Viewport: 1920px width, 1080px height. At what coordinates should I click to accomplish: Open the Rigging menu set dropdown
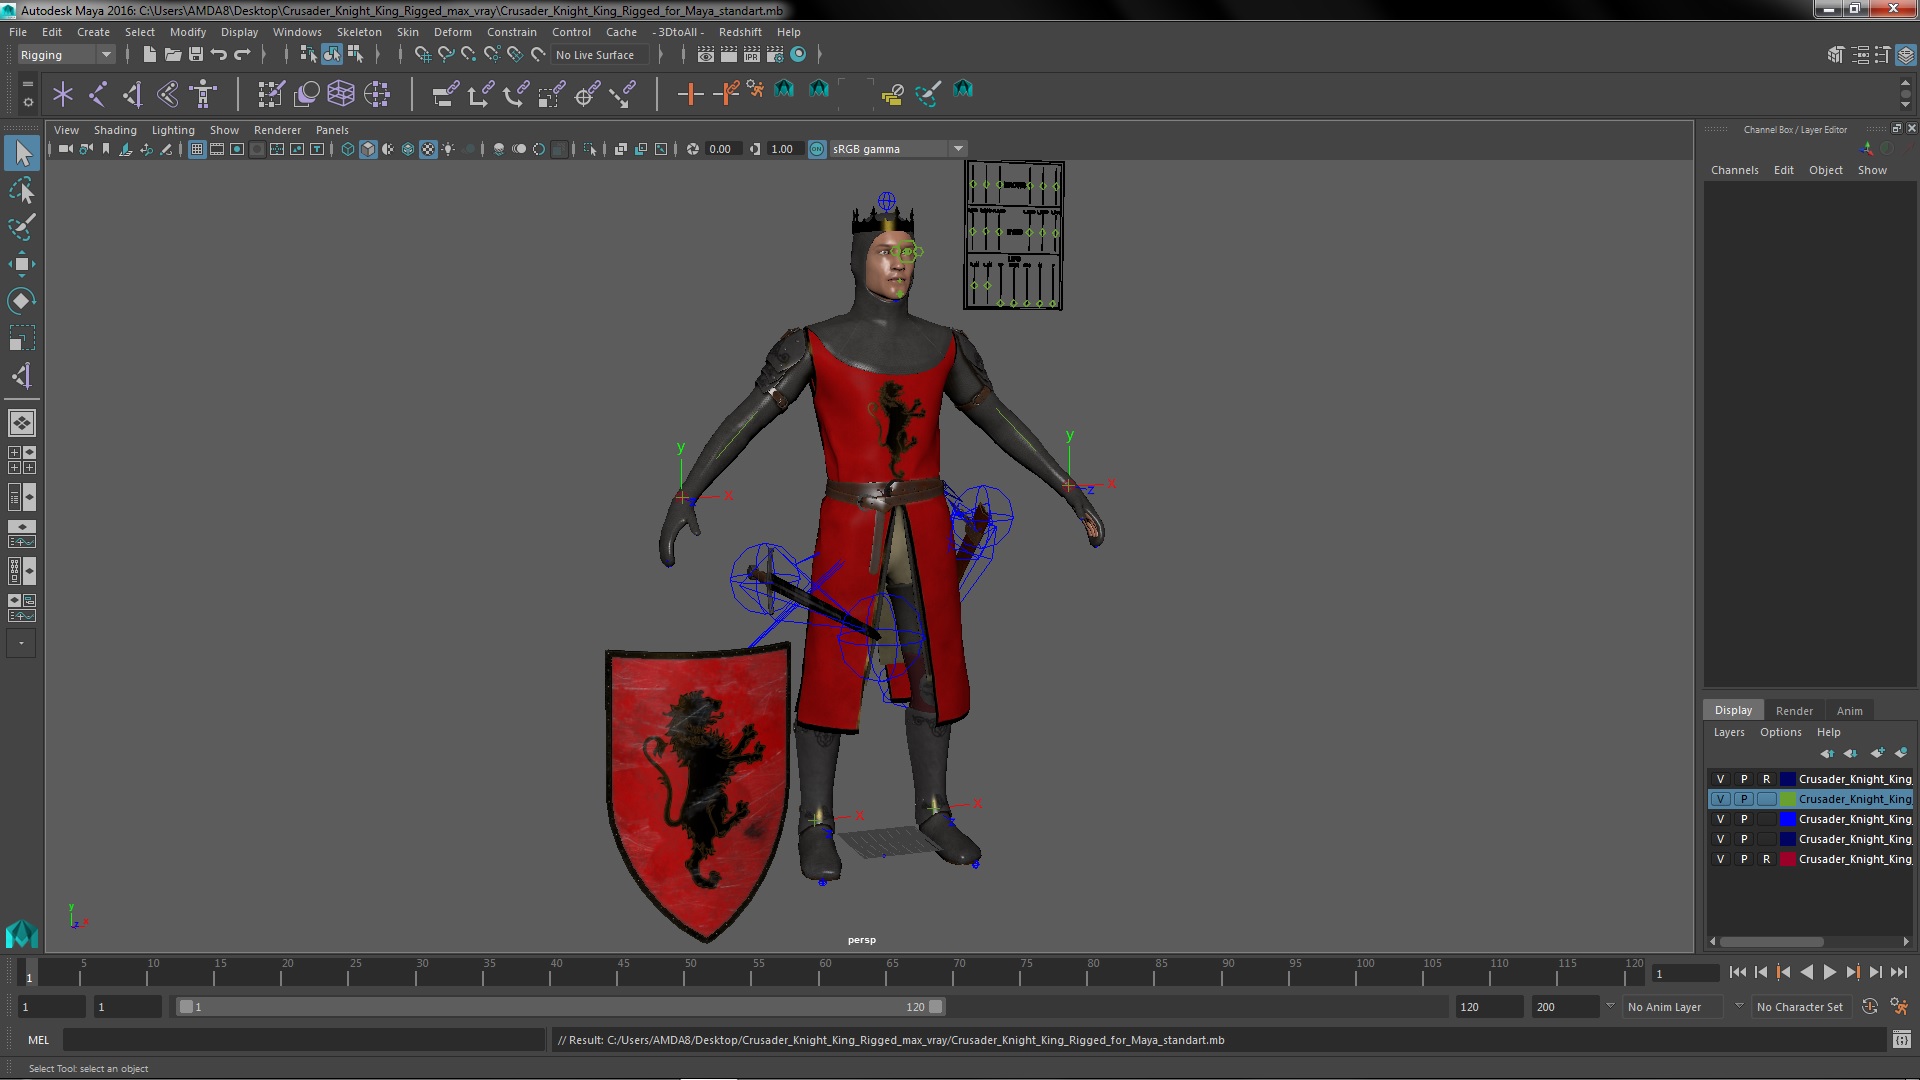point(65,55)
